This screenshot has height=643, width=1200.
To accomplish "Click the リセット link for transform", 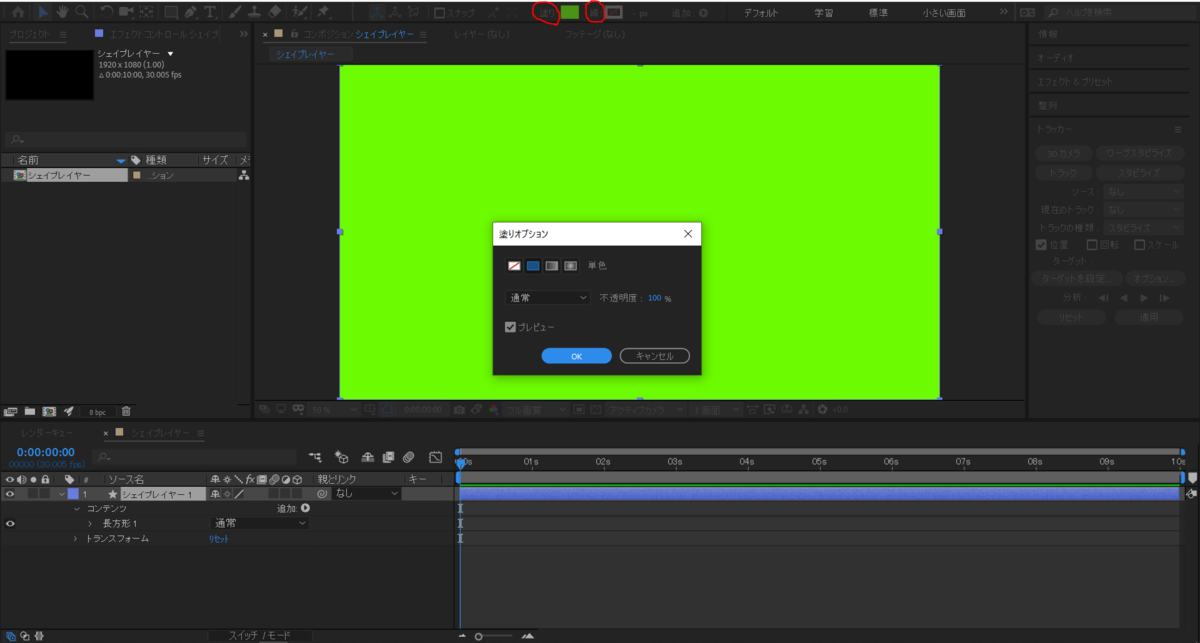I will (x=219, y=538).
